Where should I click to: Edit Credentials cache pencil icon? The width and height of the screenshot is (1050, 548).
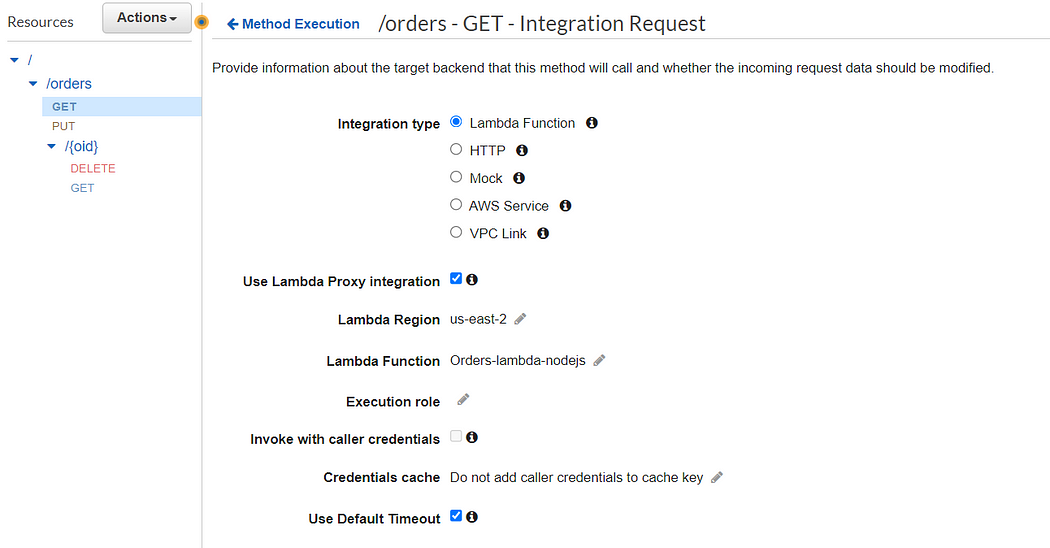717,478
